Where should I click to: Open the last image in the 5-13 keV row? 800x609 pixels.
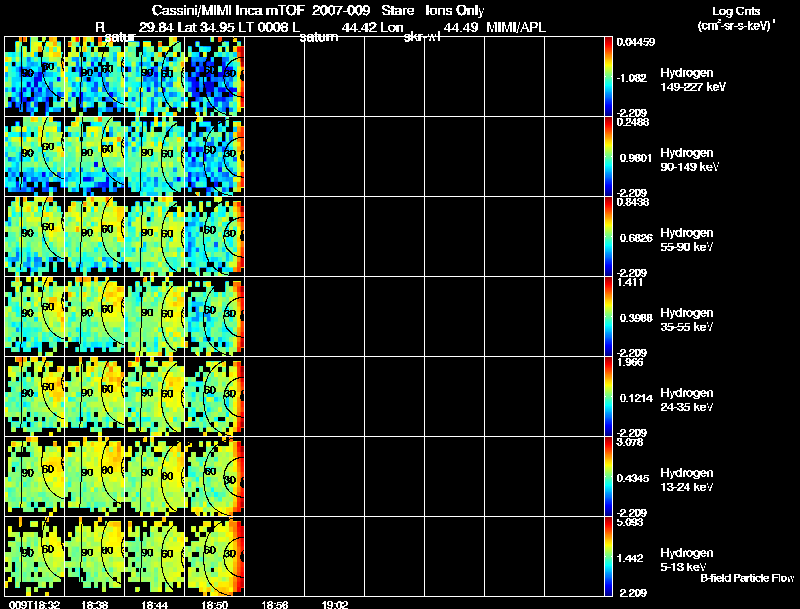pyautogui.click(x=214, y=556)
